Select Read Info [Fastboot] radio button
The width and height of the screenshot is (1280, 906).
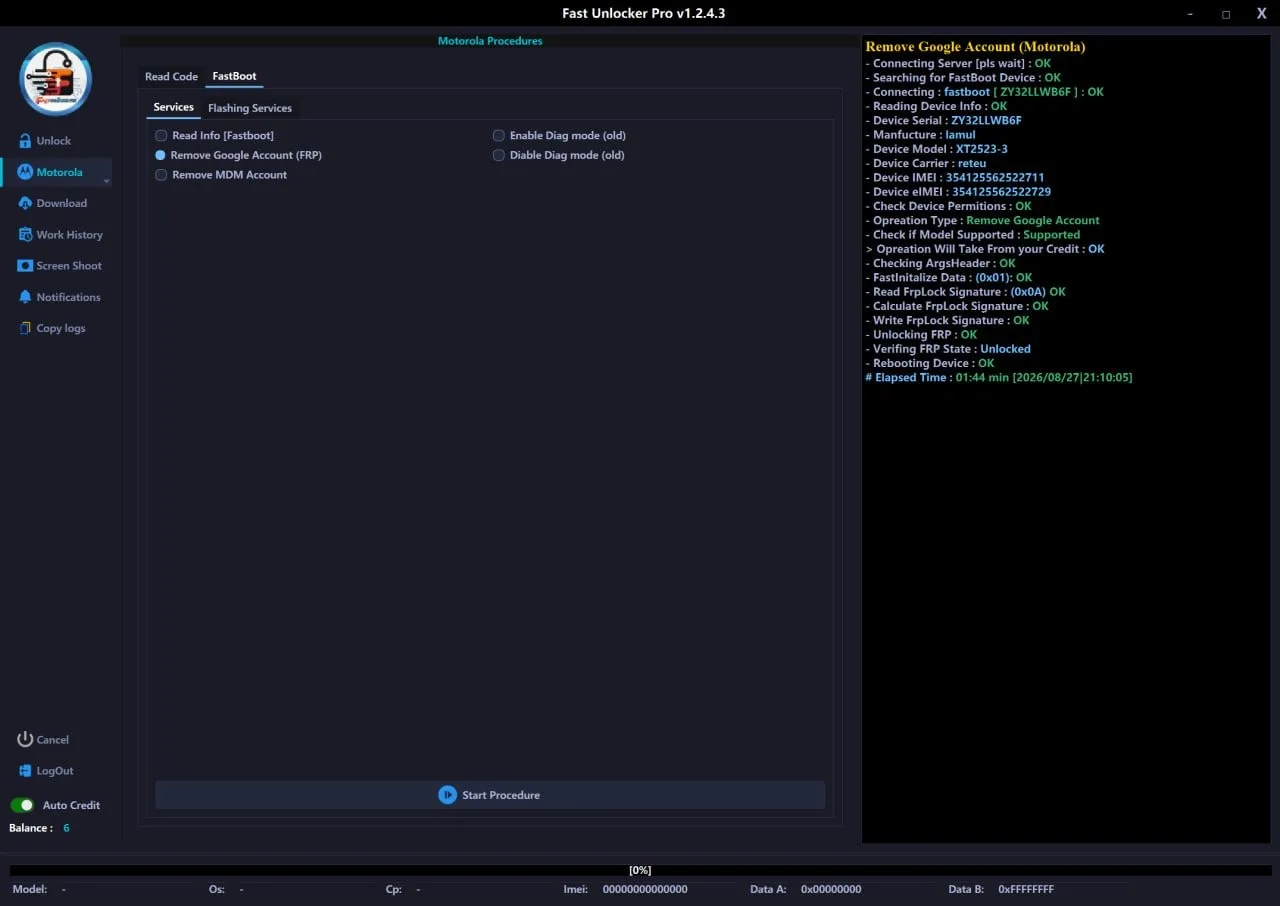[161, 135]
